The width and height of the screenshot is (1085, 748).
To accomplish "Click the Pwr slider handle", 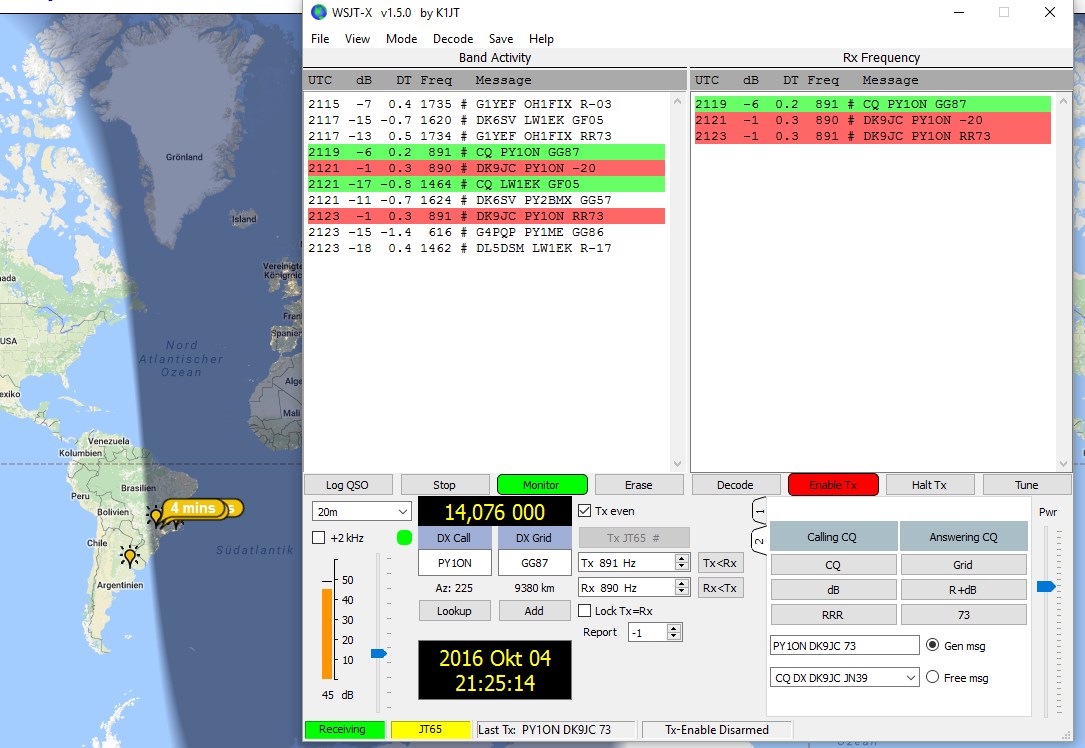I will coord(1046,586).
